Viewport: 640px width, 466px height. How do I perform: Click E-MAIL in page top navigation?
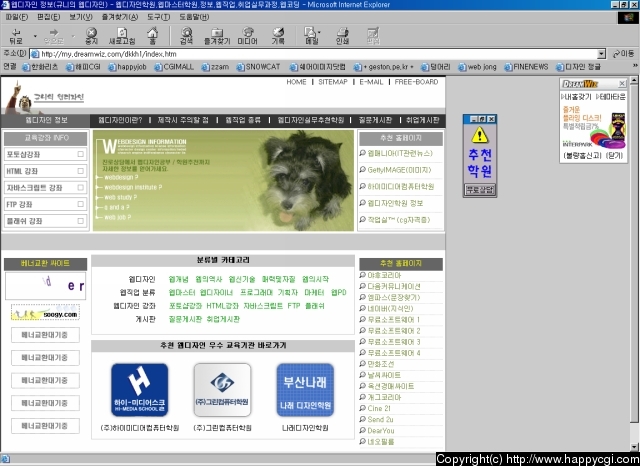(x=371, y=82)
